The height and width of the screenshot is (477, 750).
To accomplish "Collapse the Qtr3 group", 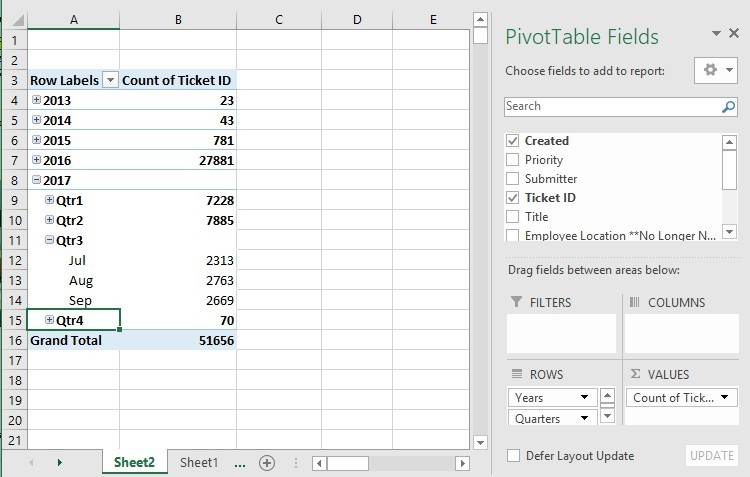I will [x=50, y=240].
